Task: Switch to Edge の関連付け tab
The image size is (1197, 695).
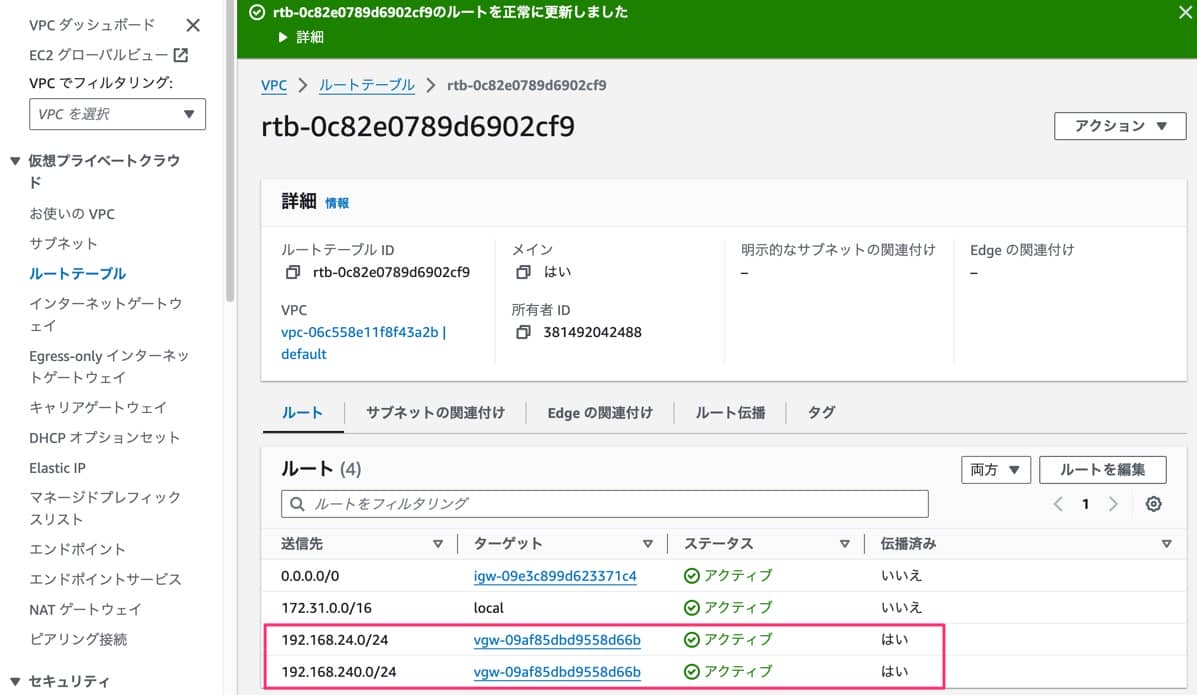Action: click(x=600, y=412)
